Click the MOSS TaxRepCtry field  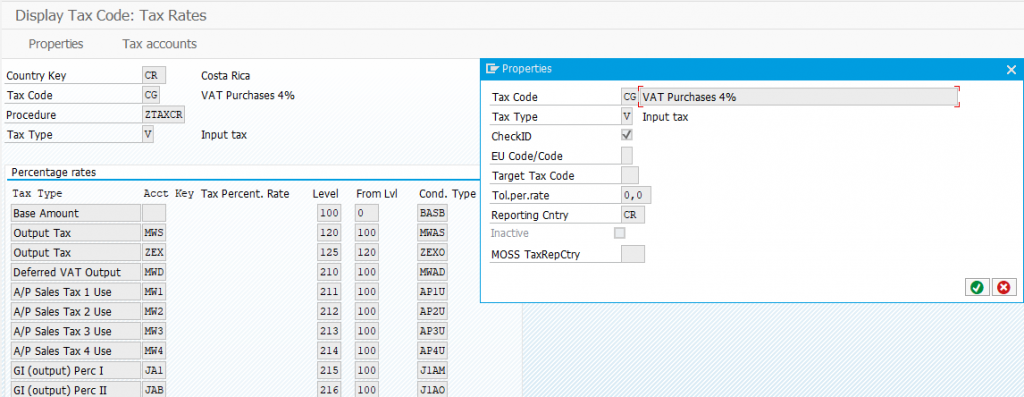pos(632,254)
